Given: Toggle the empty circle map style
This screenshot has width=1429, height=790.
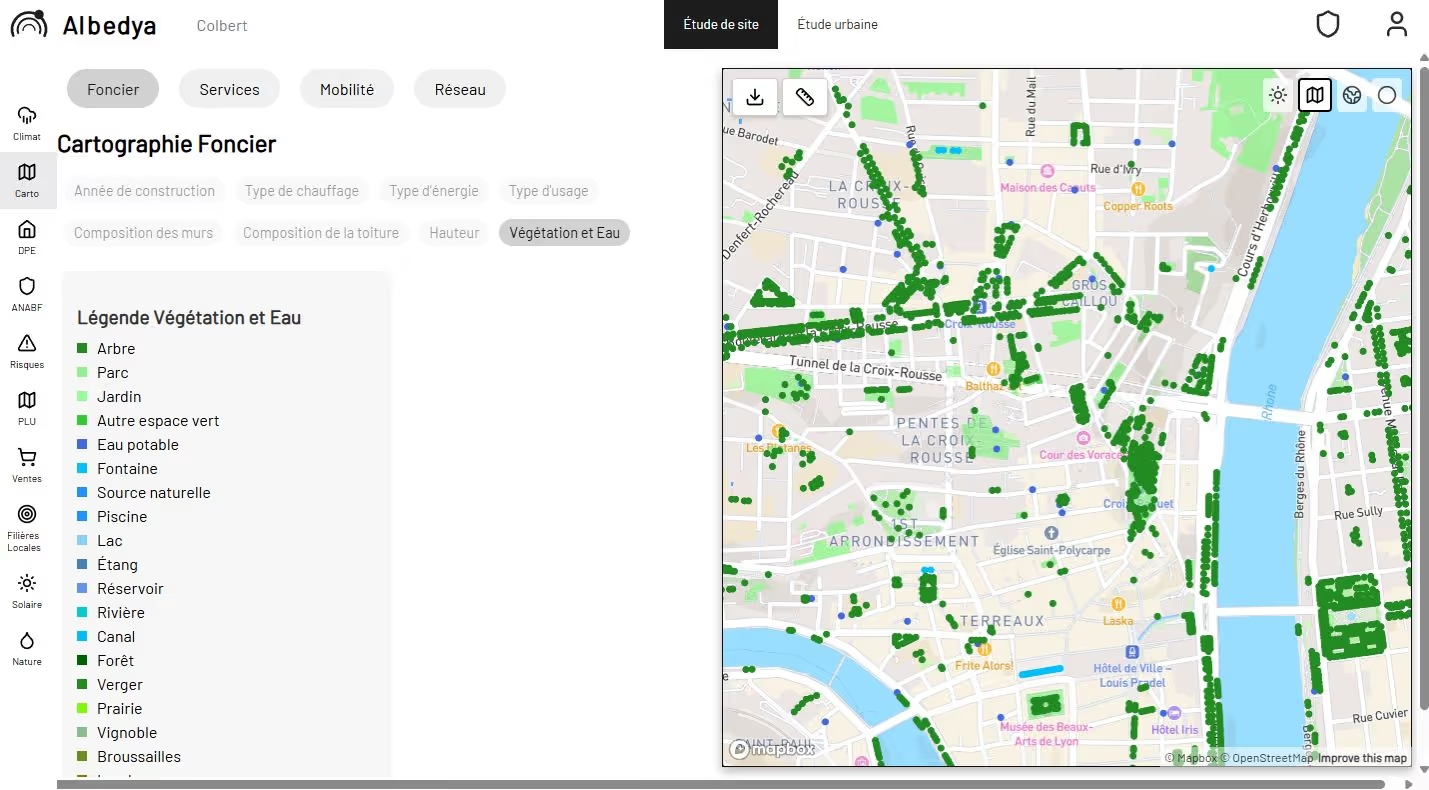Looking at the screenshot, I should click(1387, 96).
